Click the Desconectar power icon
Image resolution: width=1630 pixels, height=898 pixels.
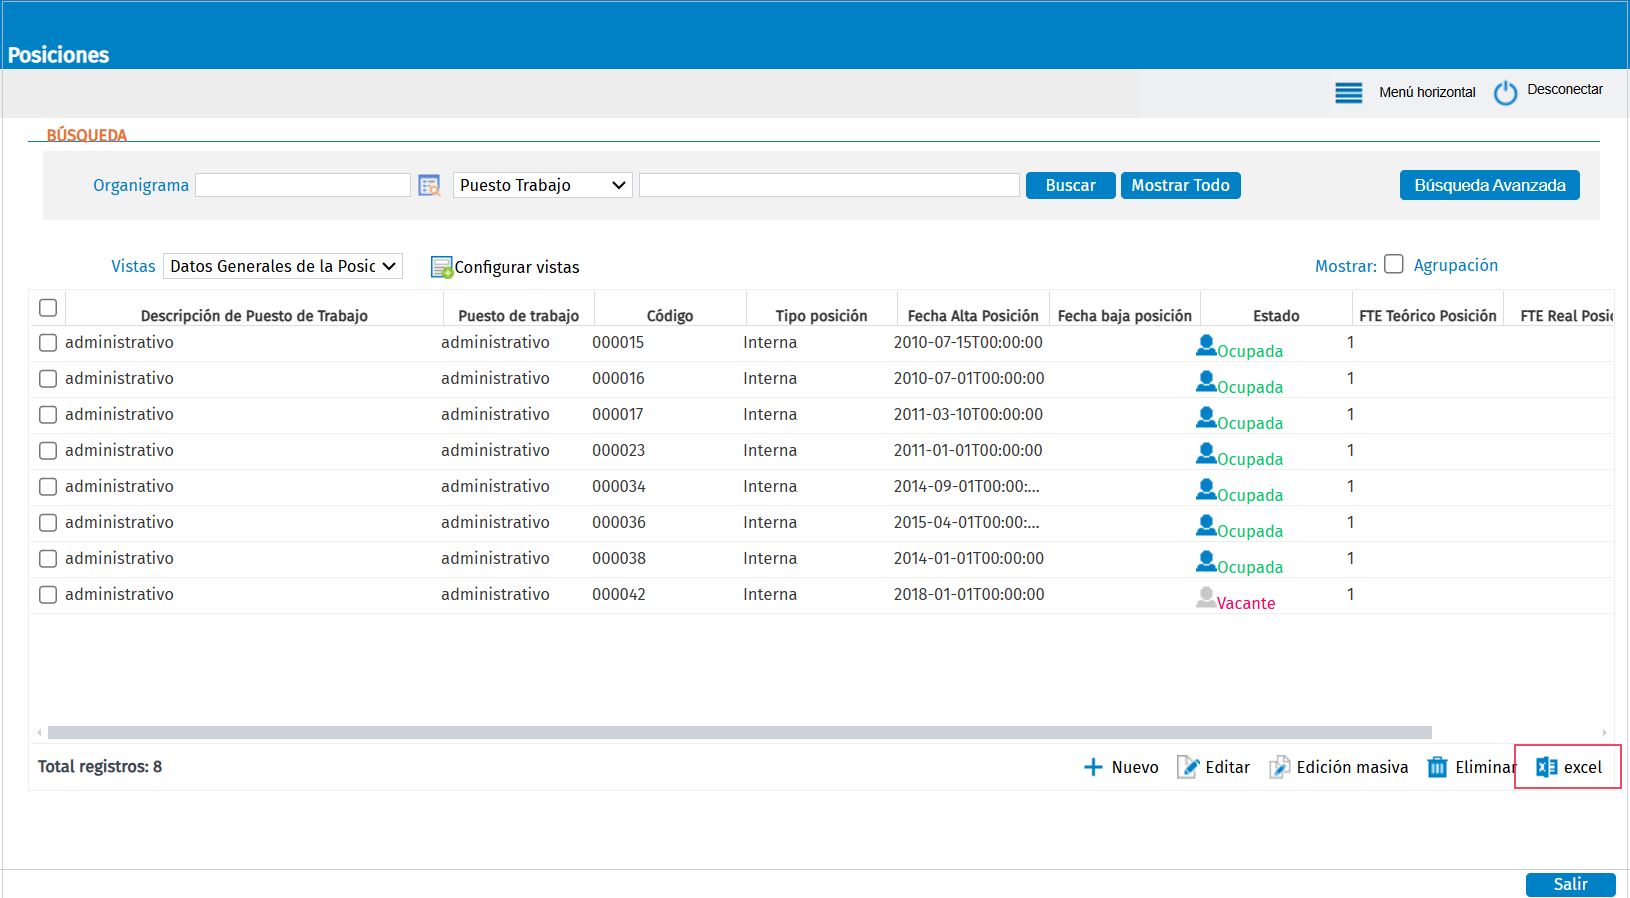1505,93
